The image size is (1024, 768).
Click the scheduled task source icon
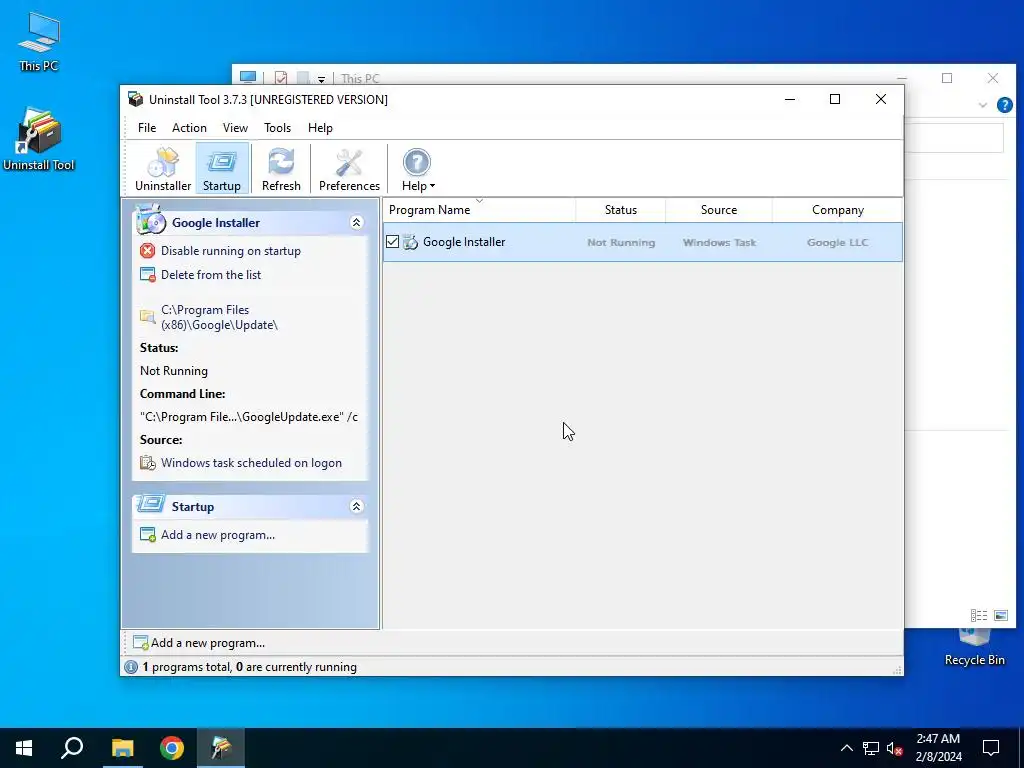coord(148,463)
